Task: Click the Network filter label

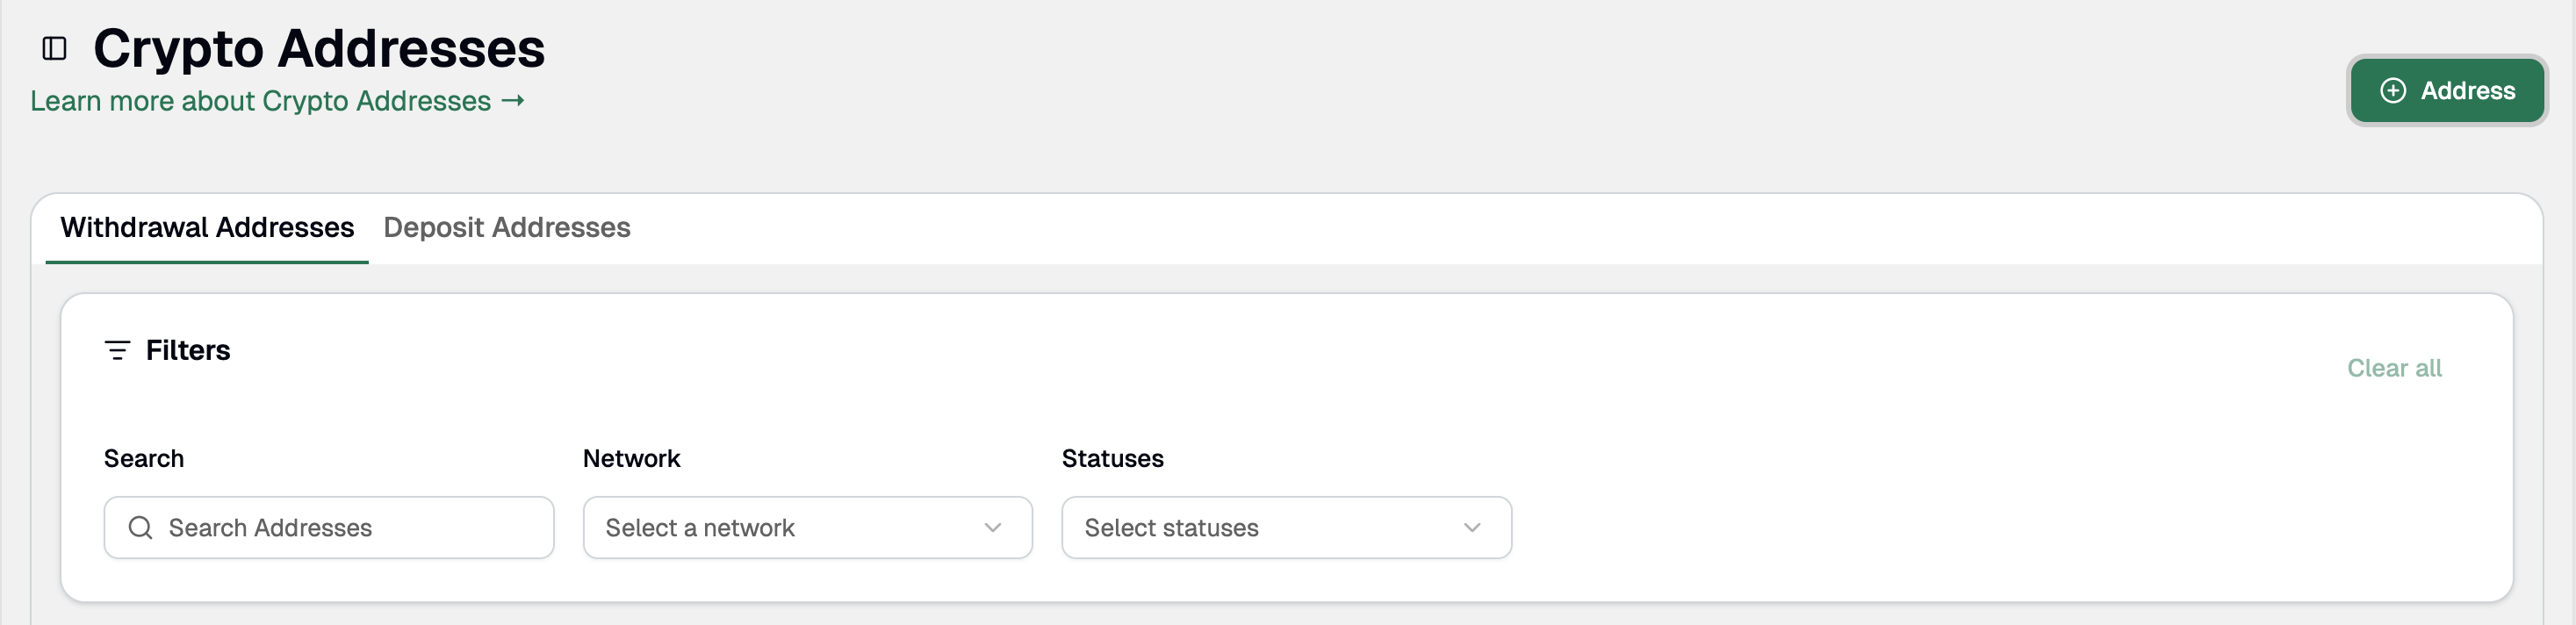Action: pos(631,458)
